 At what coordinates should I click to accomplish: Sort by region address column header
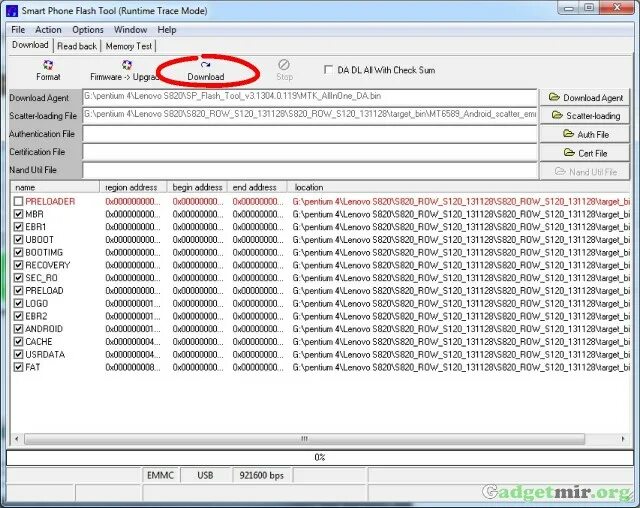pyautogui.click(x=133, y=187)
